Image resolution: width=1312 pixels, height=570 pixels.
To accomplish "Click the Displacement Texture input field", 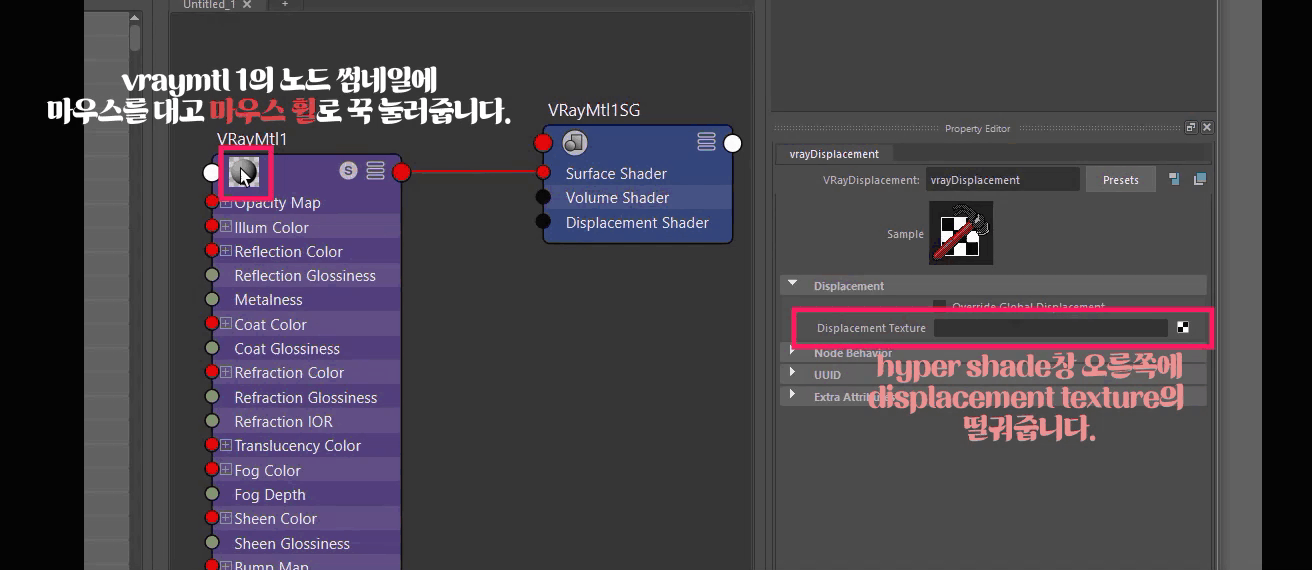I will click(x=1050, y=327).
